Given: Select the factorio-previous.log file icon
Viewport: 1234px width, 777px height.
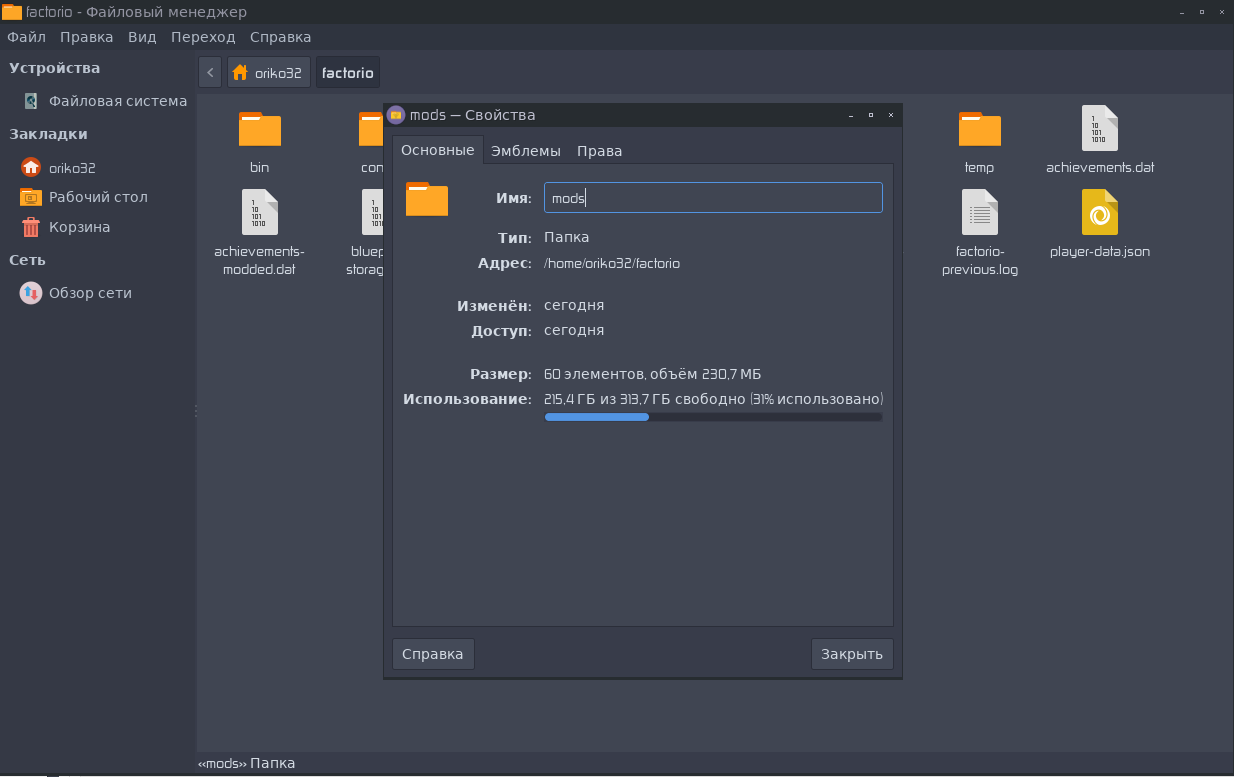Looking at the screenshot, I should click(980, 212).
